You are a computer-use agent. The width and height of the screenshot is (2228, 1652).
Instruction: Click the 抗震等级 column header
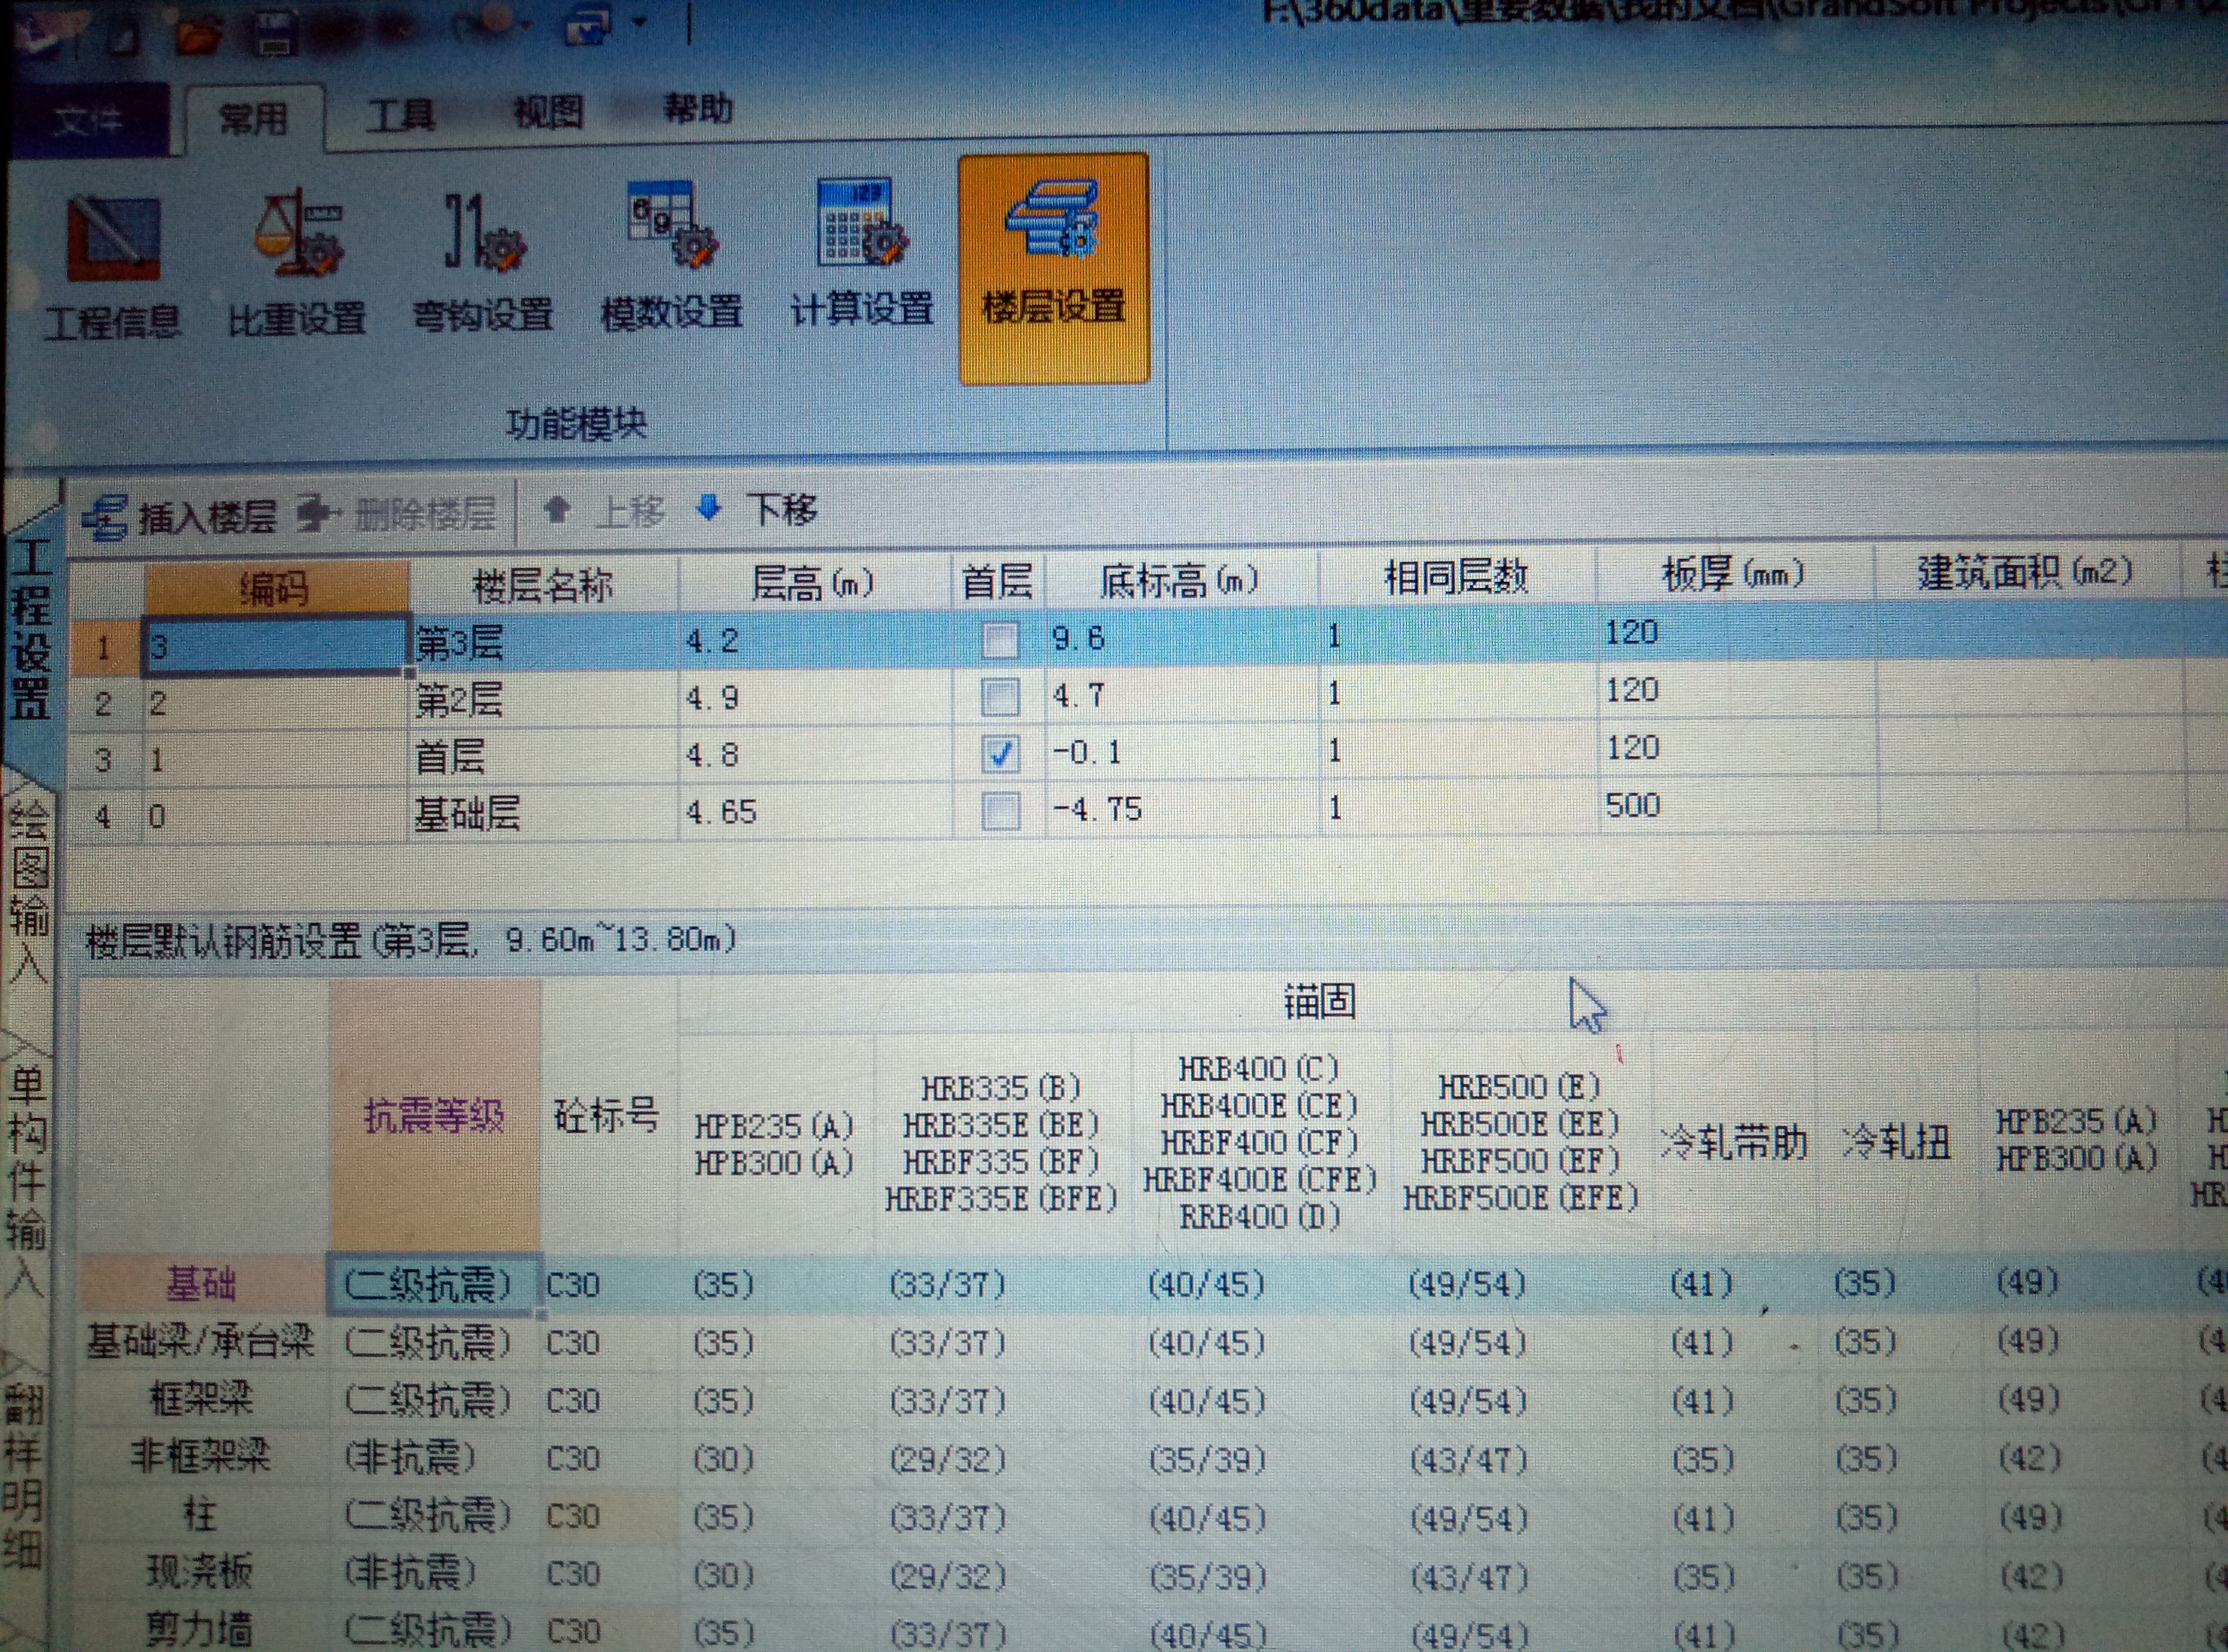tap(434, 1115)
